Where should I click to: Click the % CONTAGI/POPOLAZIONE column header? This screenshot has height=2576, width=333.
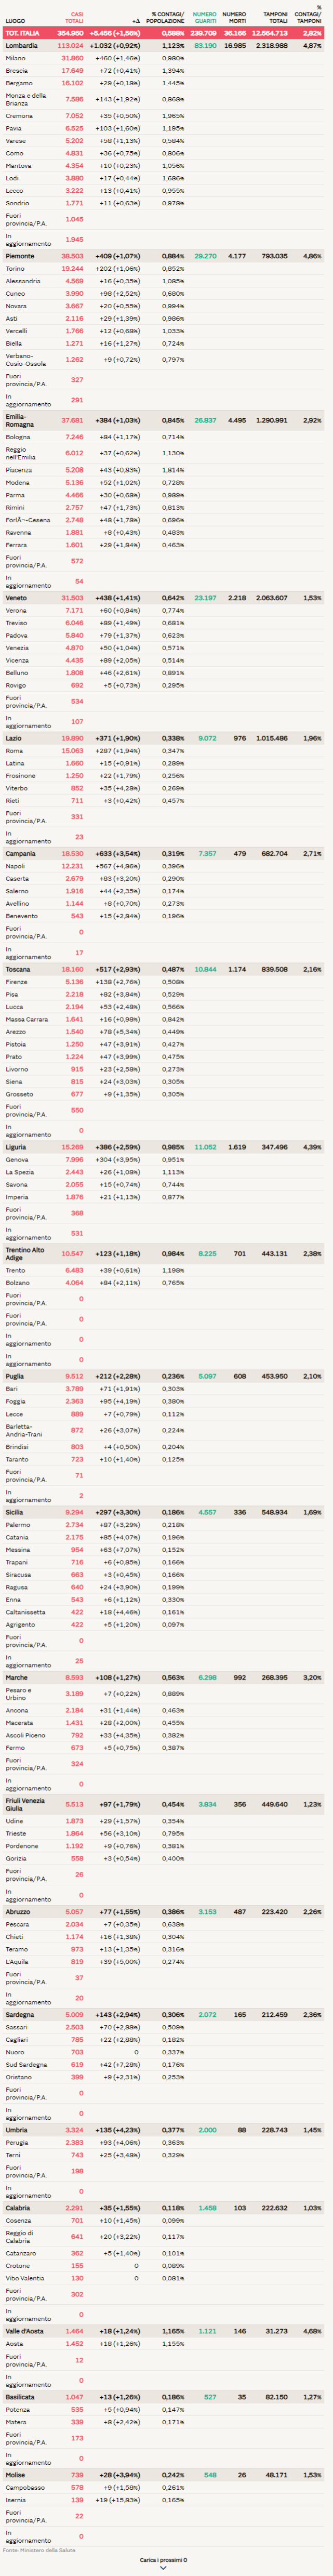[x=167, y=17]
